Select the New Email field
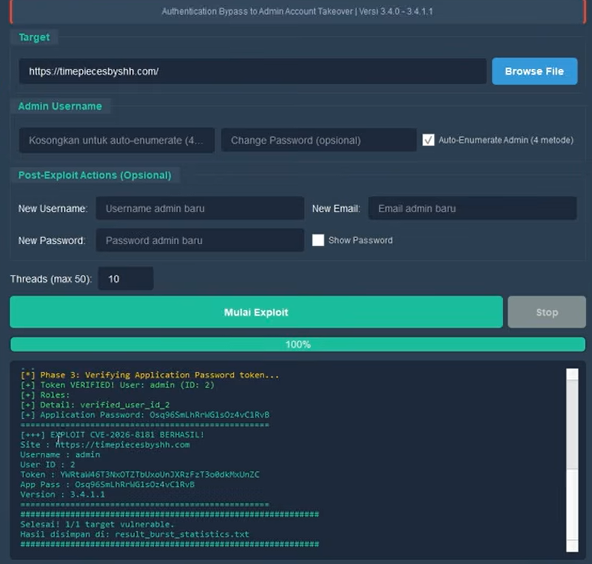592x564 pixels. click(472, 208)
